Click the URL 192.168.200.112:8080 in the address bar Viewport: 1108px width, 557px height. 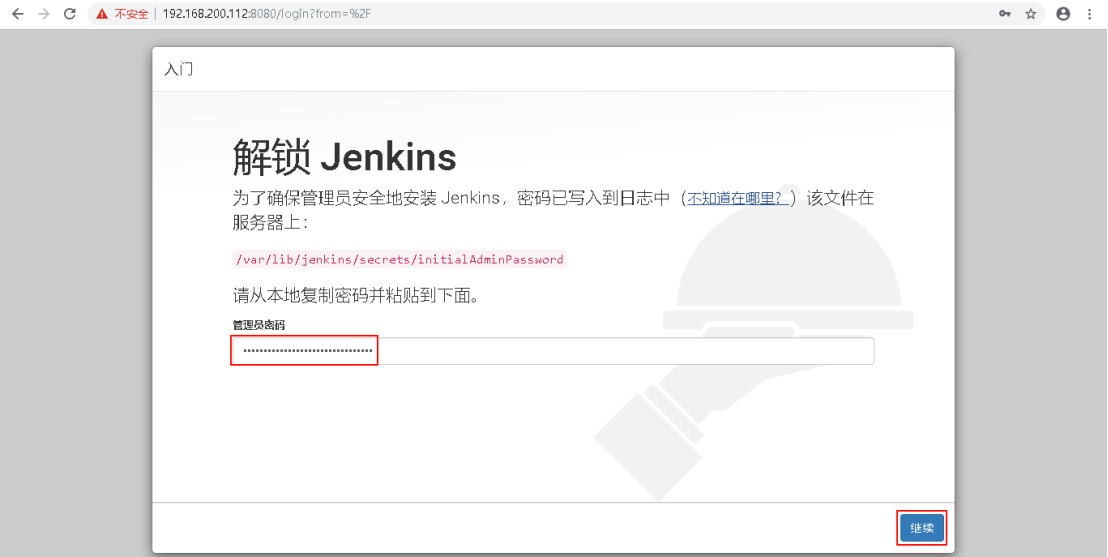tap(266, 13)
